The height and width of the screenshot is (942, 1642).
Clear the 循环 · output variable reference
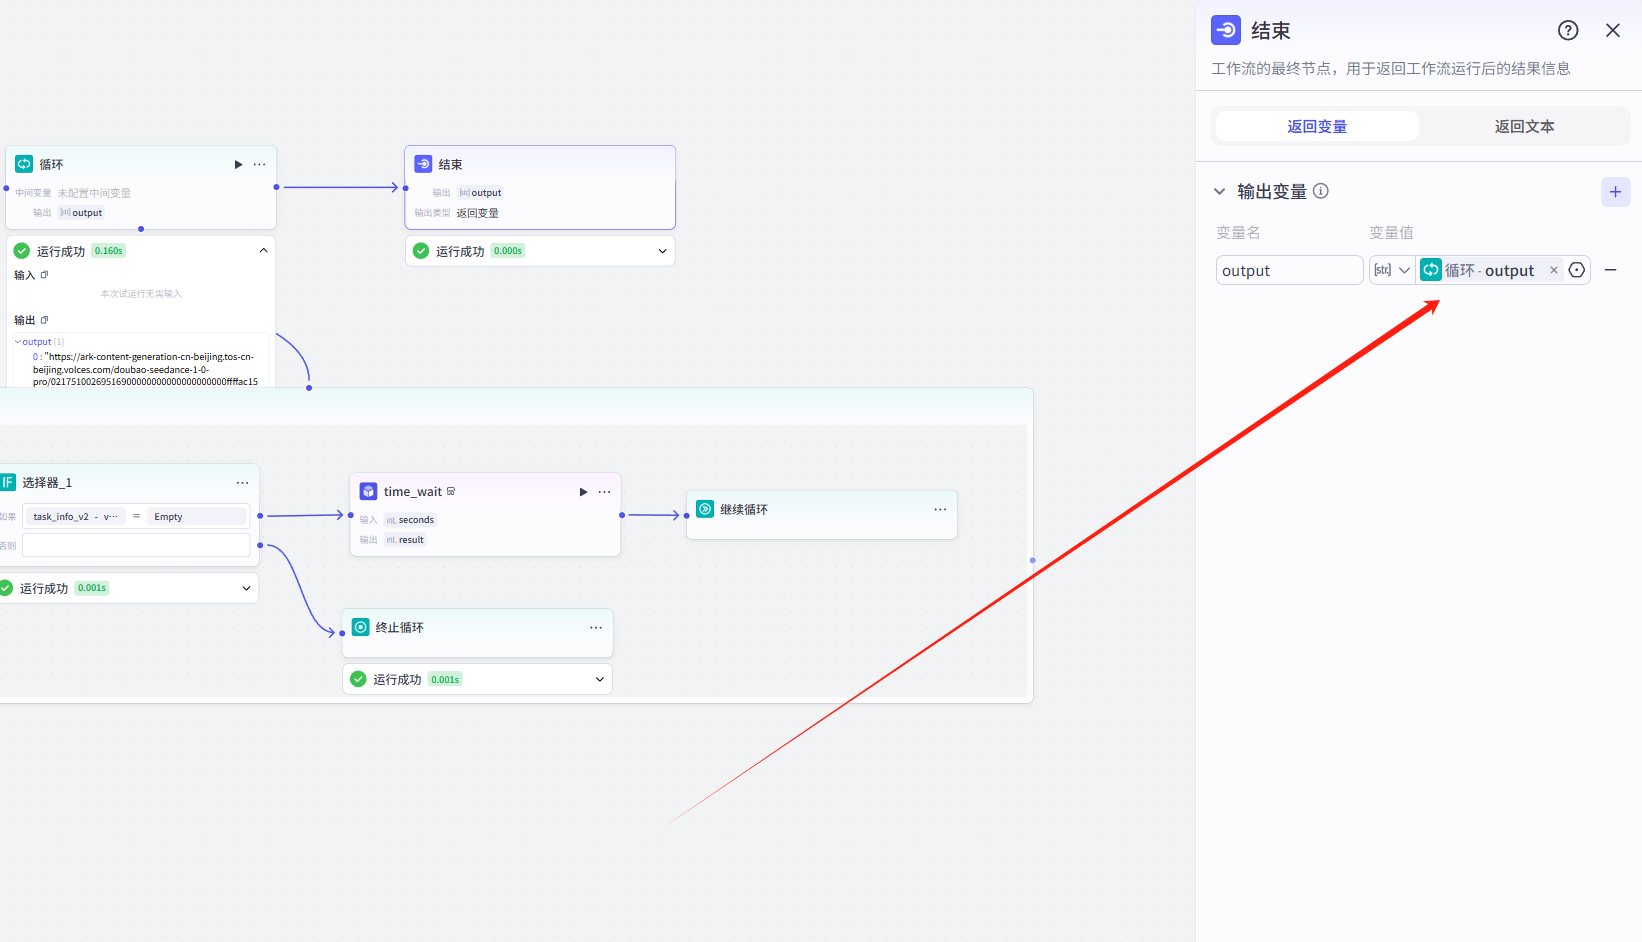pos(1553,270)
